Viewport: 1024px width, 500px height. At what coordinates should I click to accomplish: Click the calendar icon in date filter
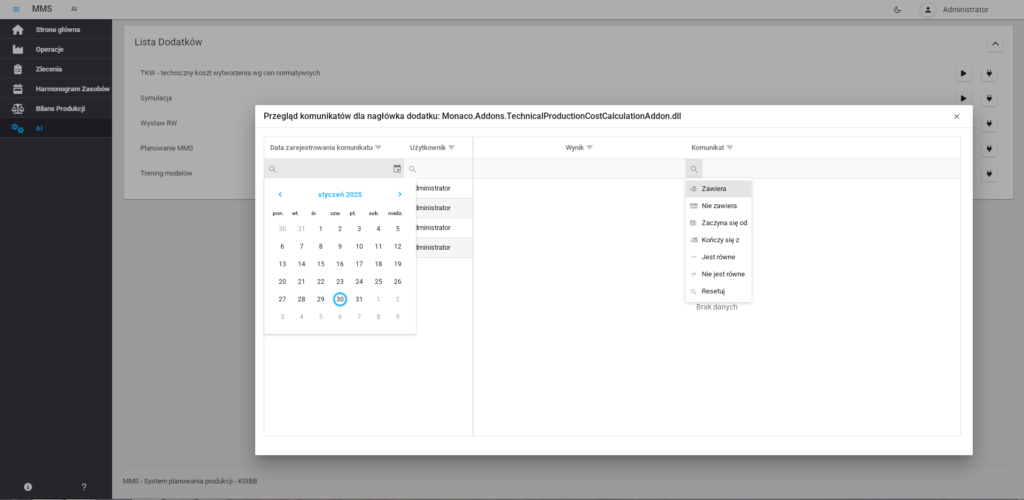pyautogui.click(x=397, y=169)
